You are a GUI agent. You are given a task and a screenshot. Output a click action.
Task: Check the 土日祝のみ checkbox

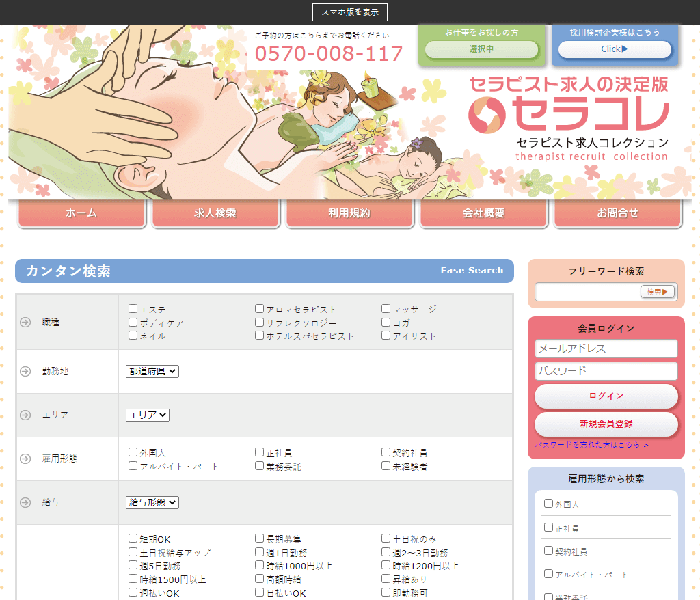point(386,538)
